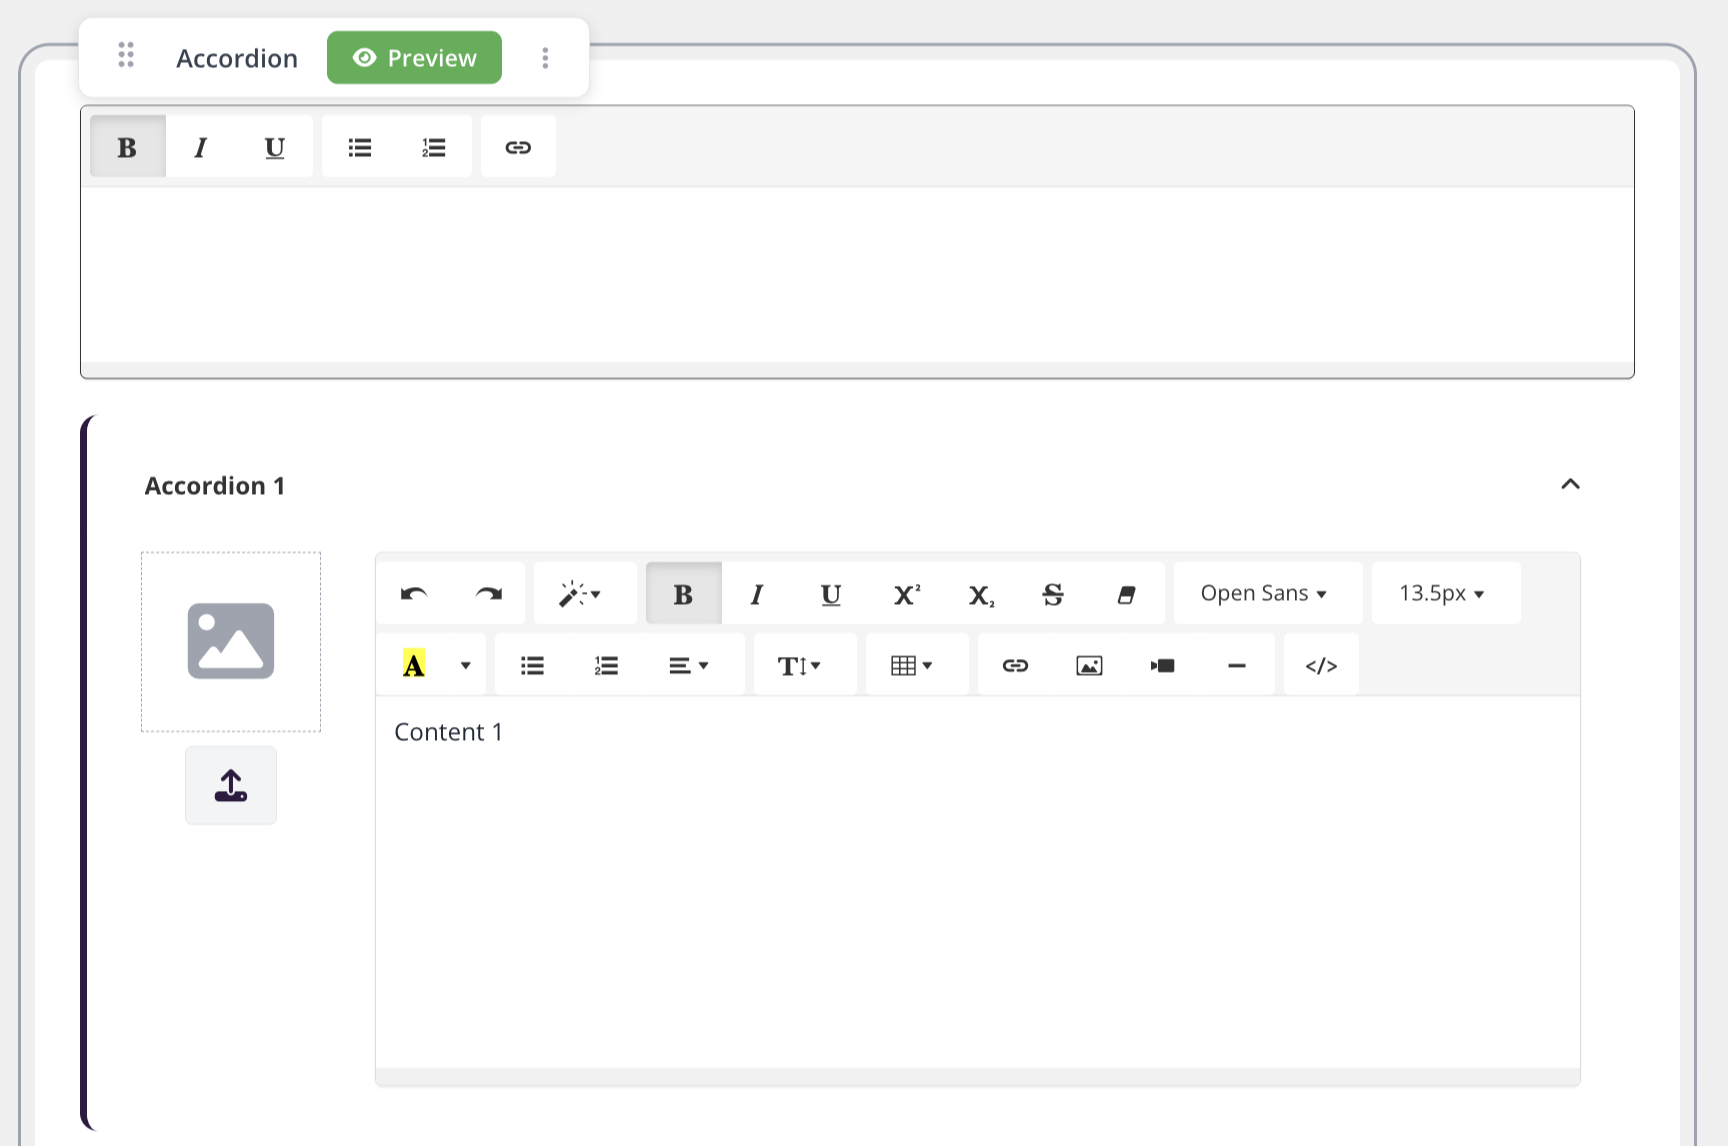Viewport: 1728px width, 1146px height.
Task: Click the image placeholder thumbnail
Action: tap(231, 641)
